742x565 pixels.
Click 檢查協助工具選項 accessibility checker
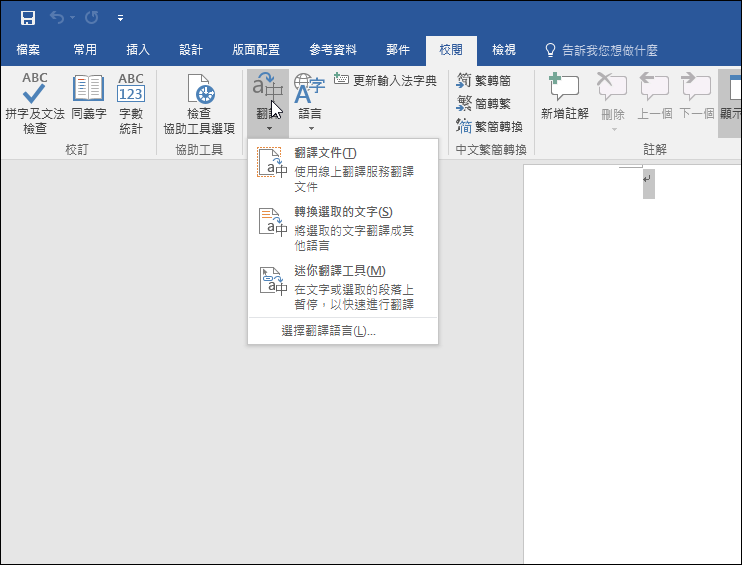pos(199,103)
